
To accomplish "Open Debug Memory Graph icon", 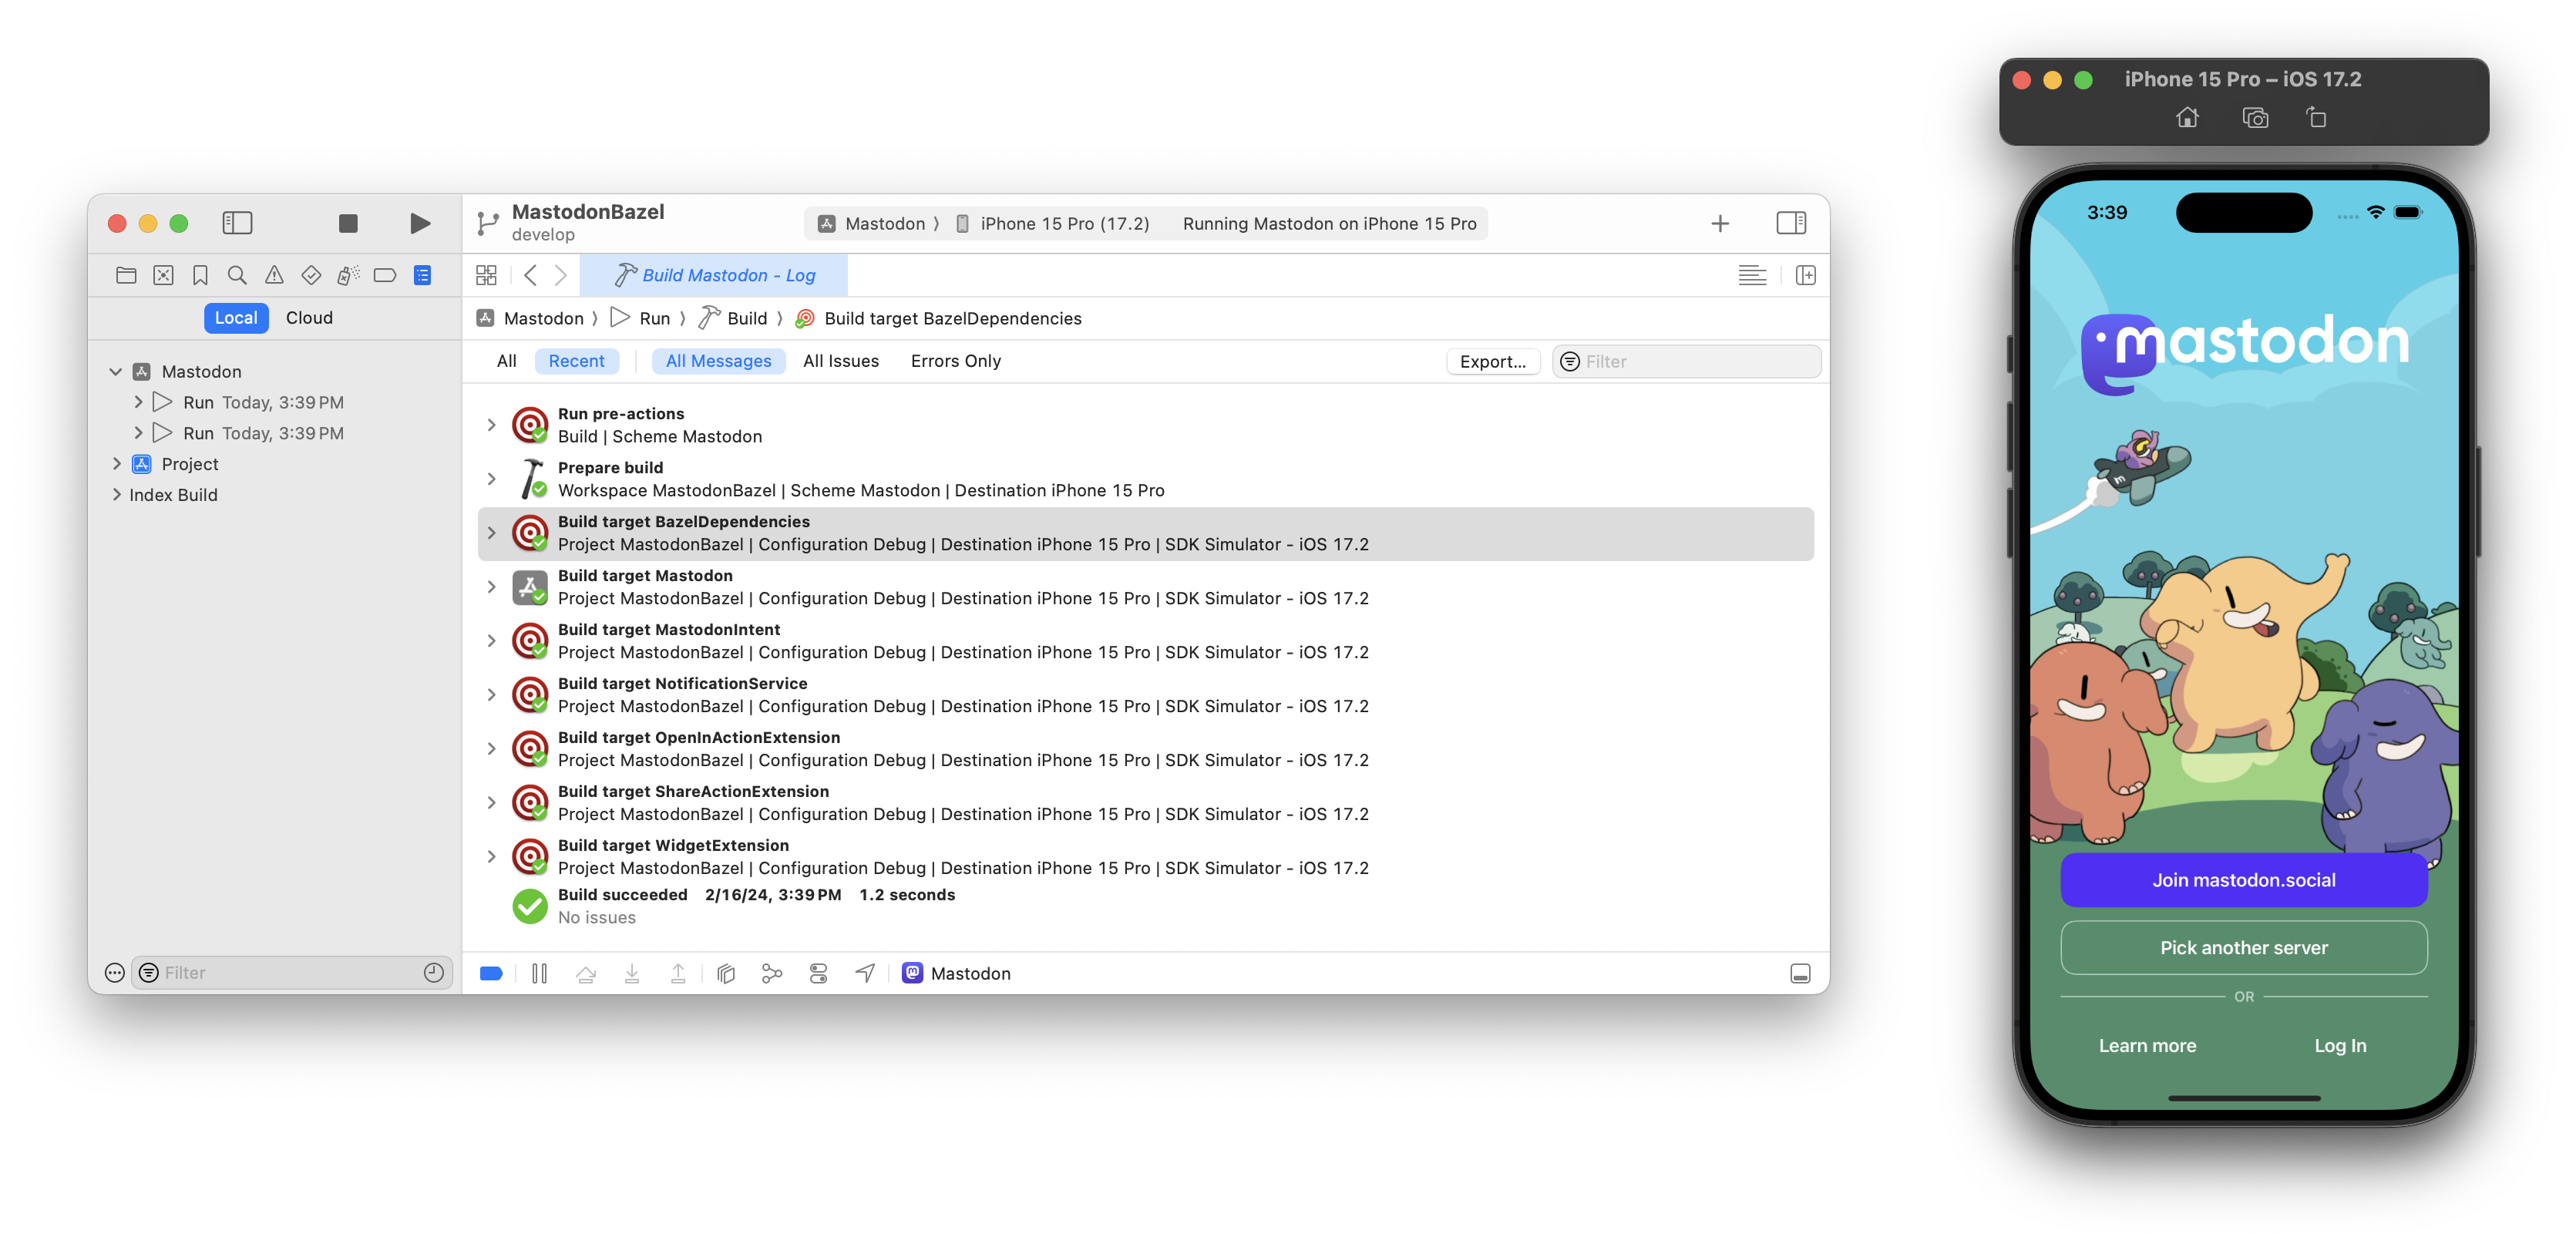I will [x=772, y=973].
